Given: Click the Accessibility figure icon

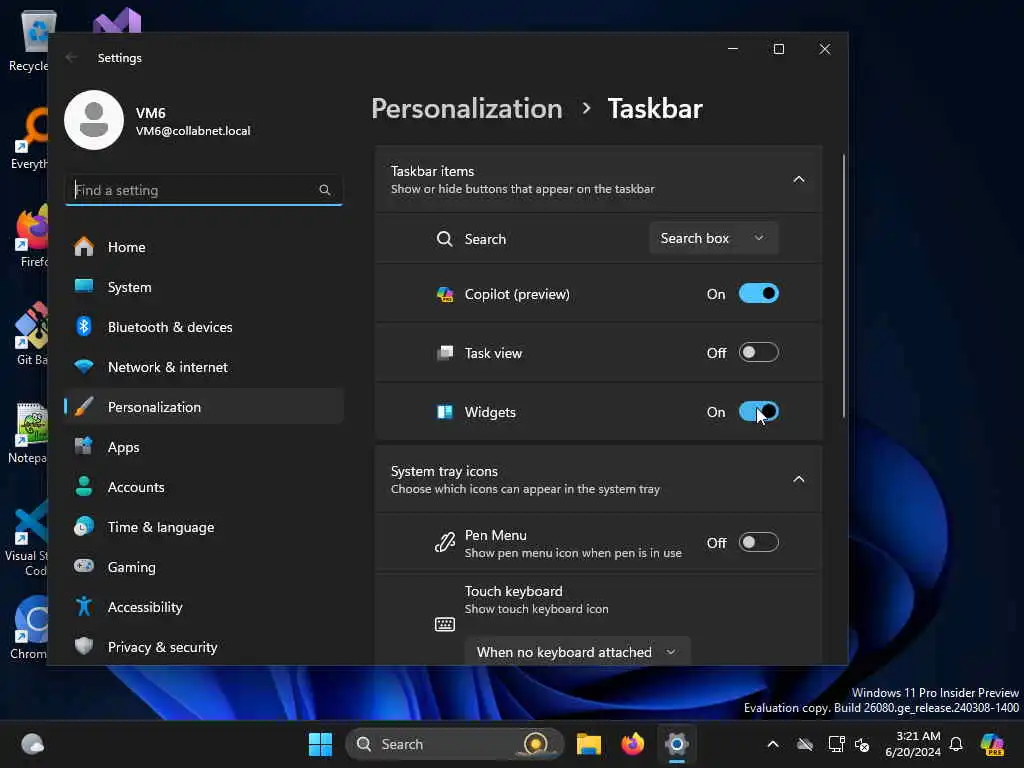Looking at the screenshot, I should pos(84,606).
